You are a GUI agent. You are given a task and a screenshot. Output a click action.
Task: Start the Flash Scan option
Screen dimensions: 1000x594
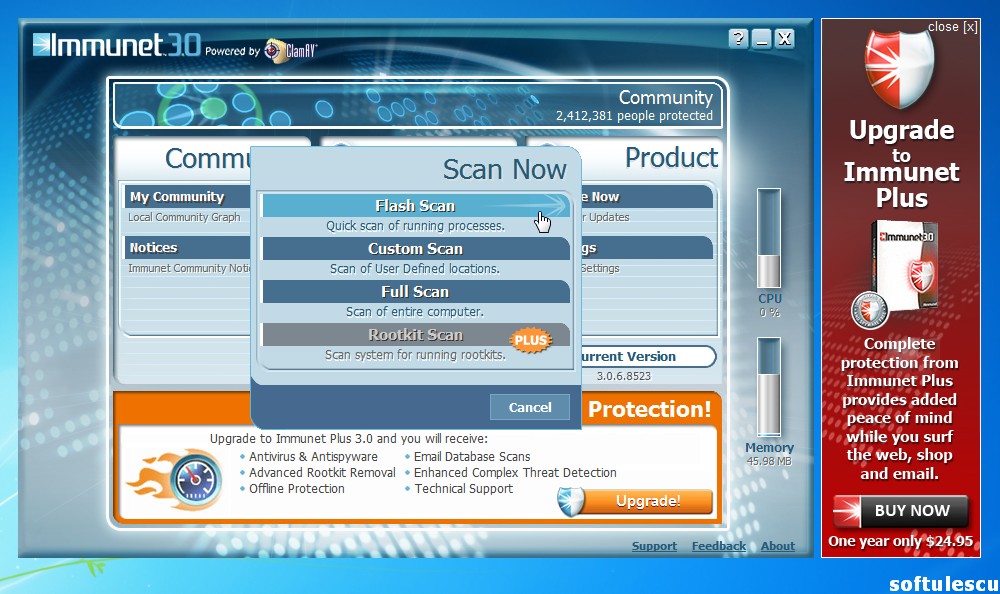point(416,205)
